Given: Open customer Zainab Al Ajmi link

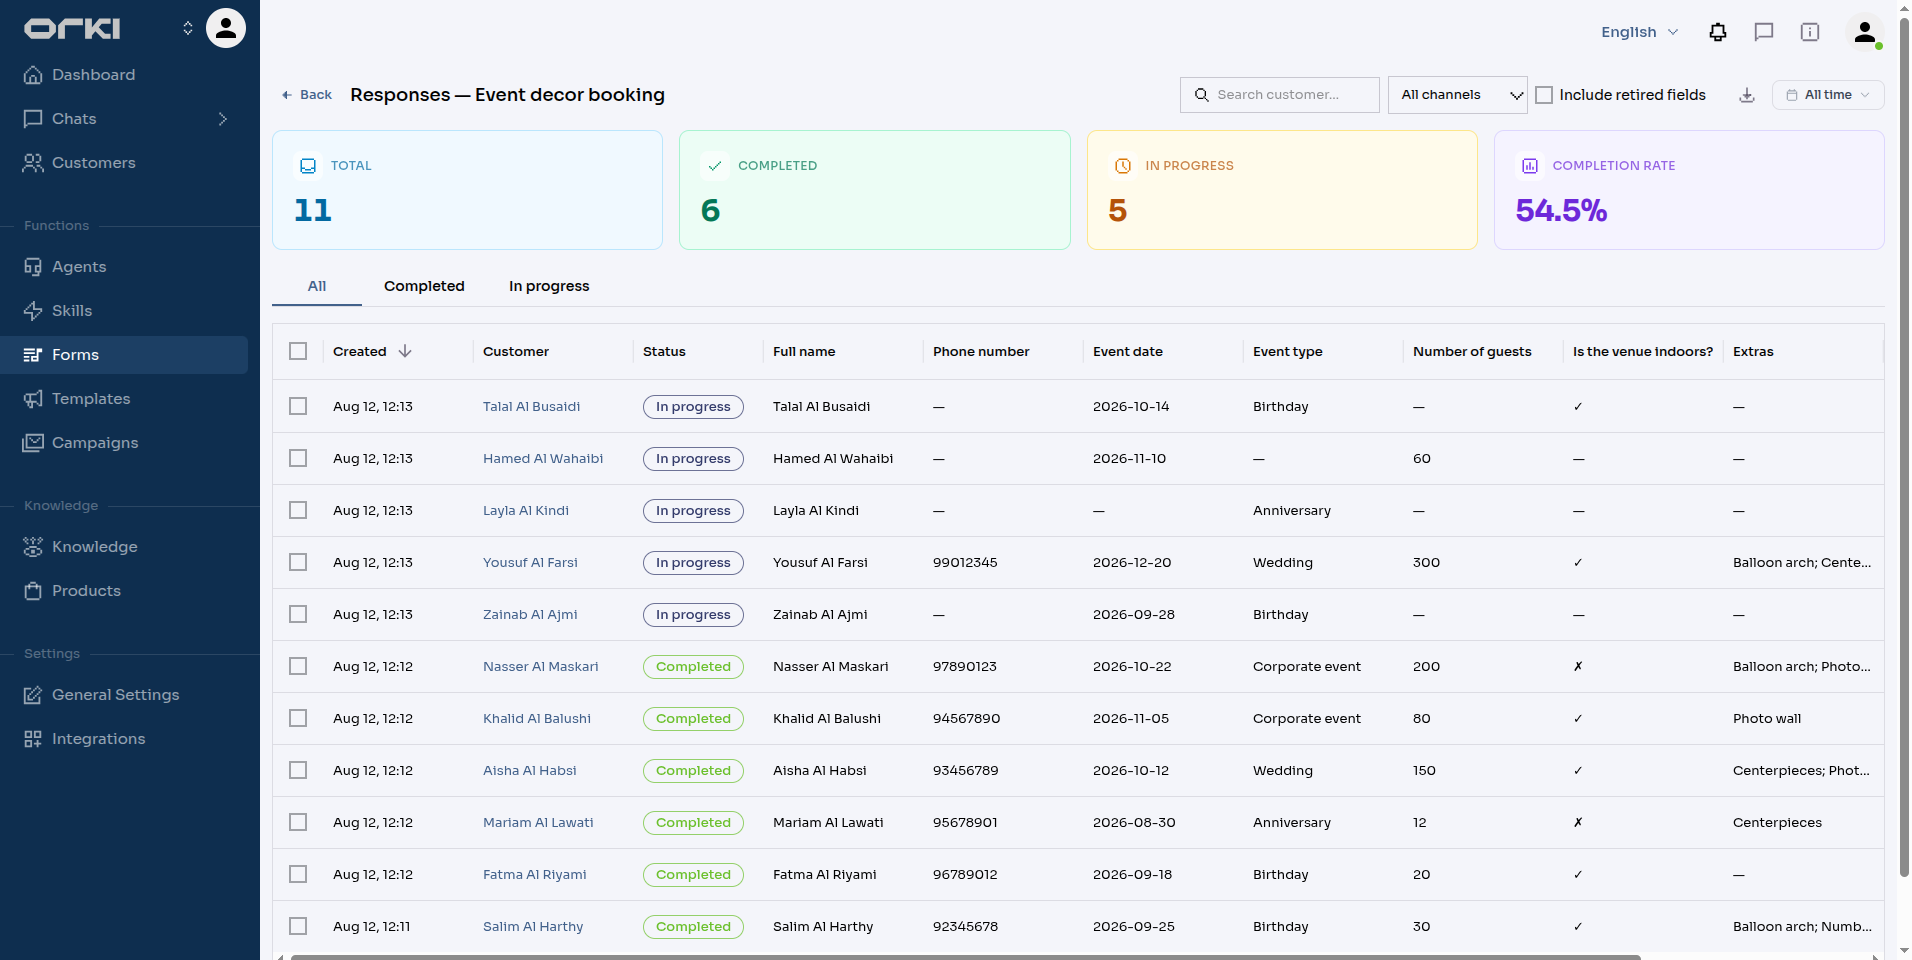Looking at the screenshot, I should pyautogui.click(x=530, y=614).
